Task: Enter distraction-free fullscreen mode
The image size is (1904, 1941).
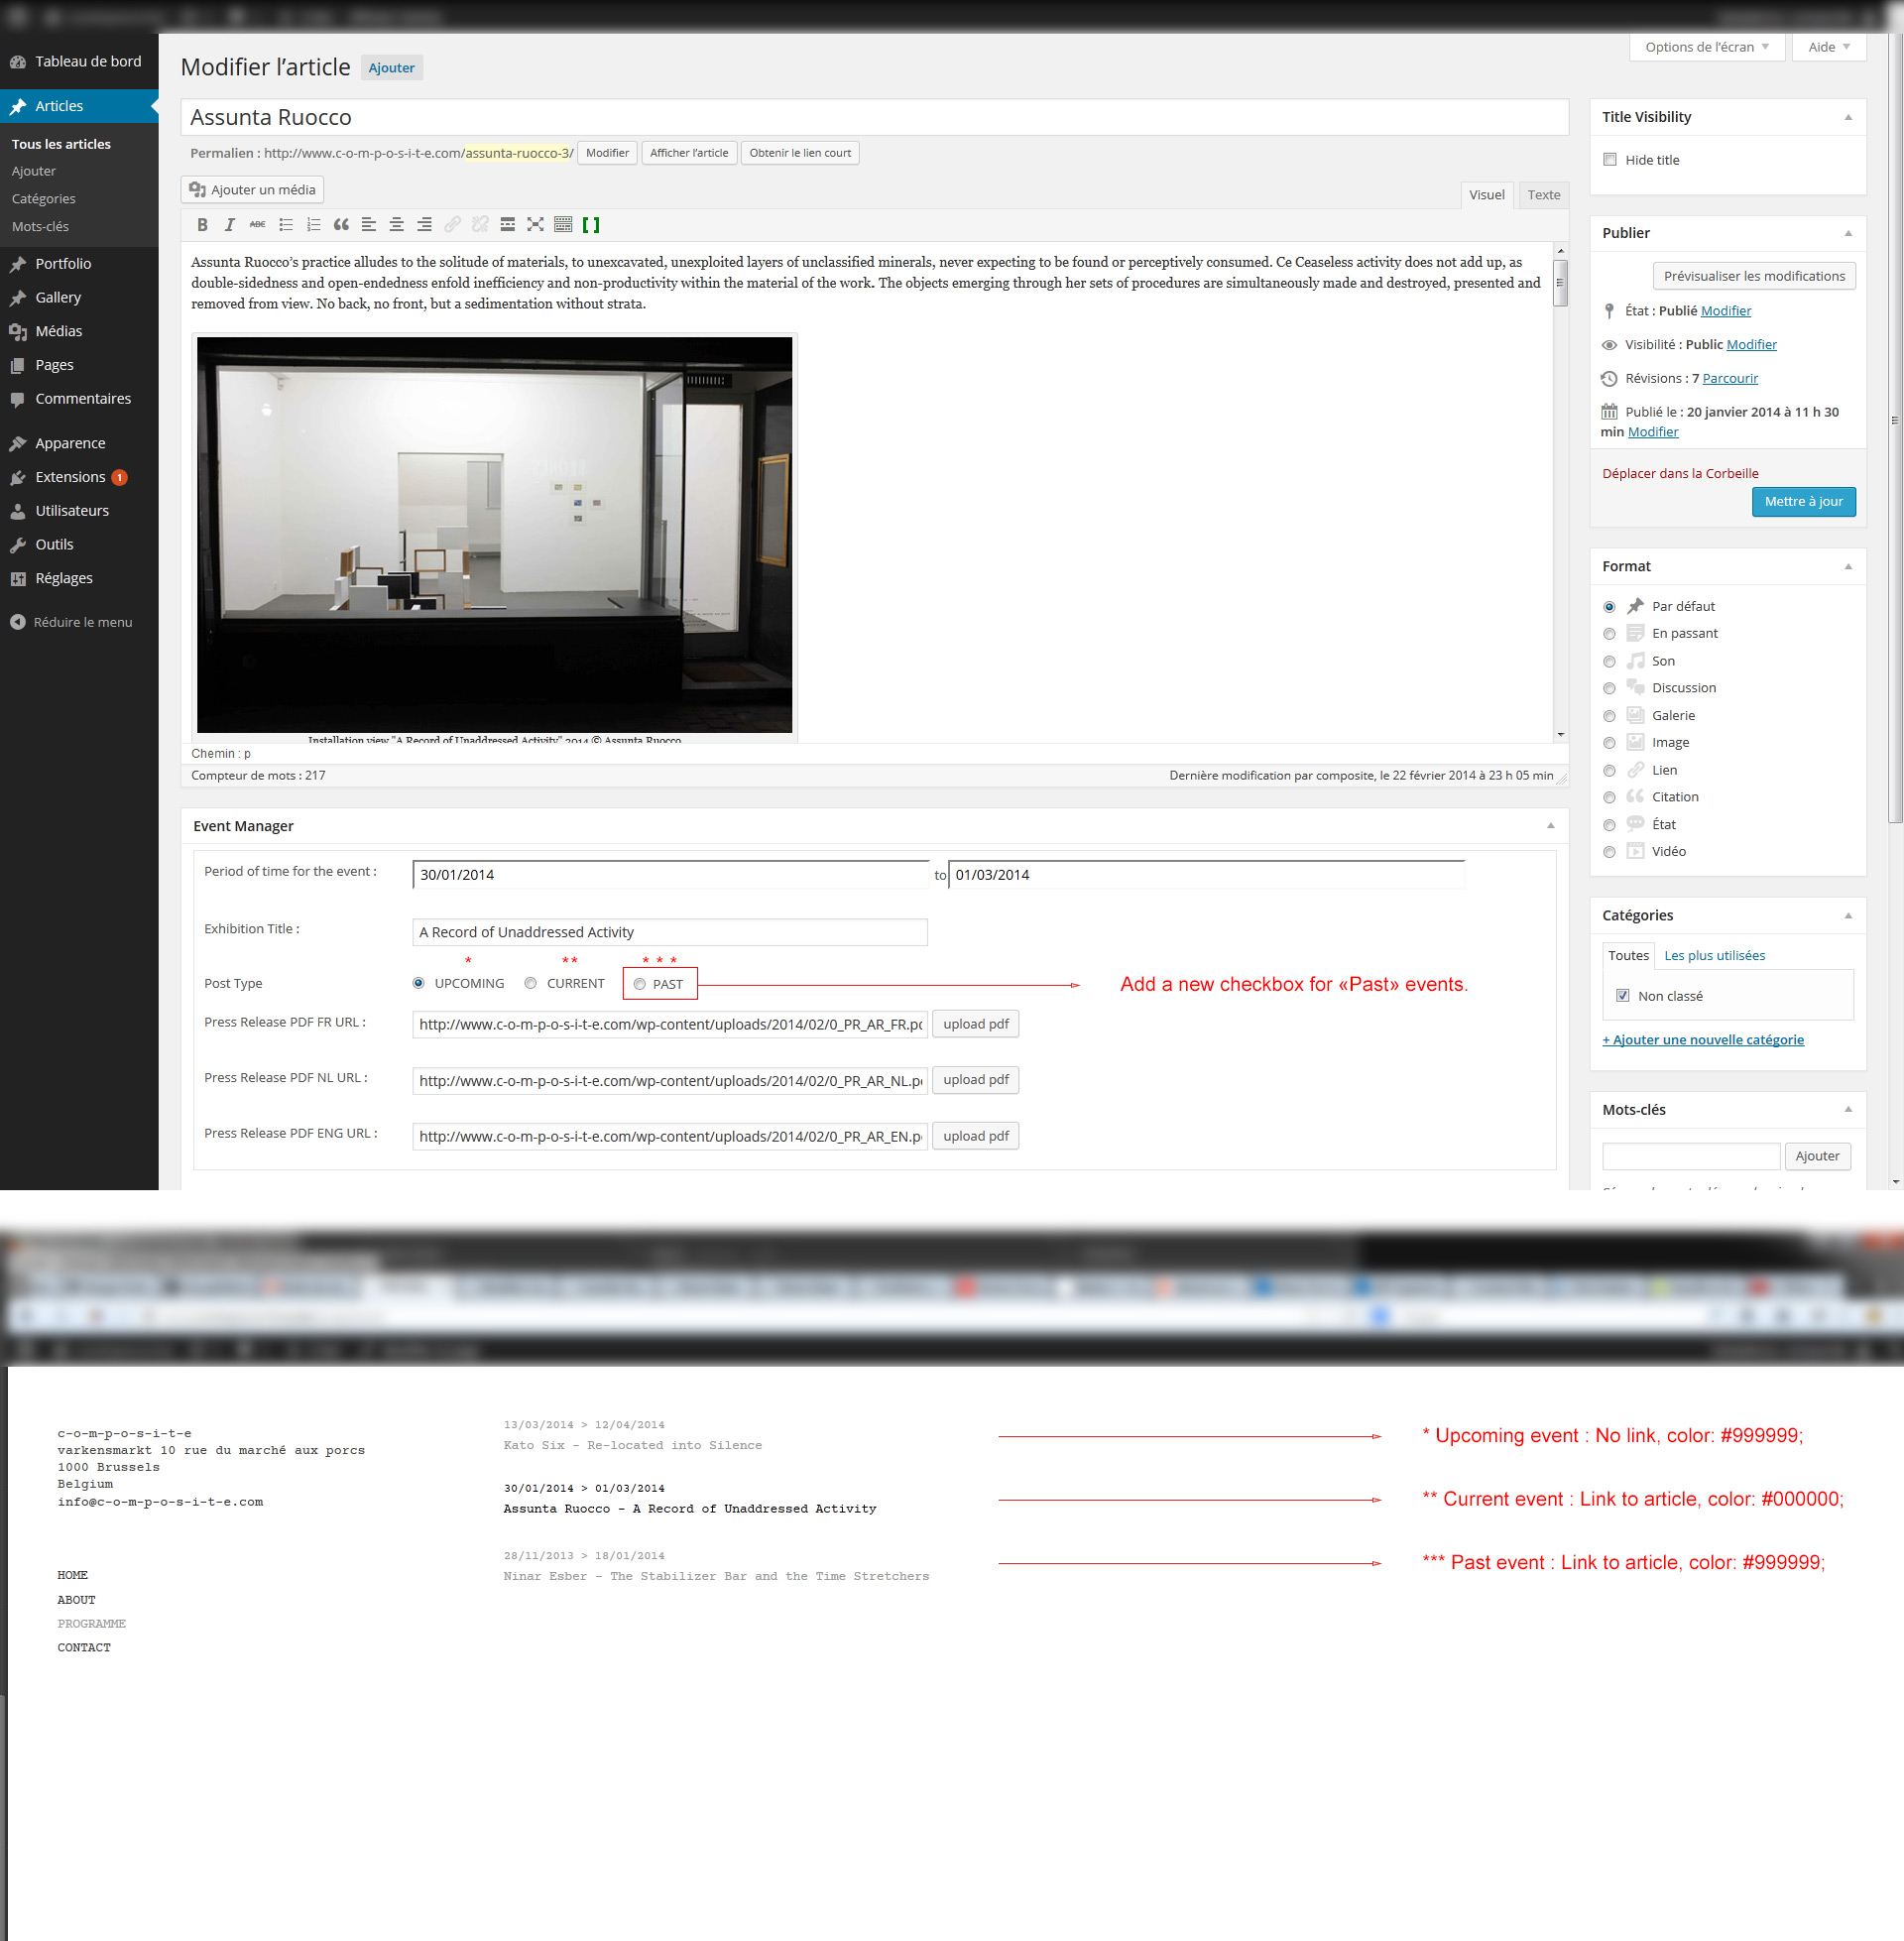Action: (x=535, y=224)
